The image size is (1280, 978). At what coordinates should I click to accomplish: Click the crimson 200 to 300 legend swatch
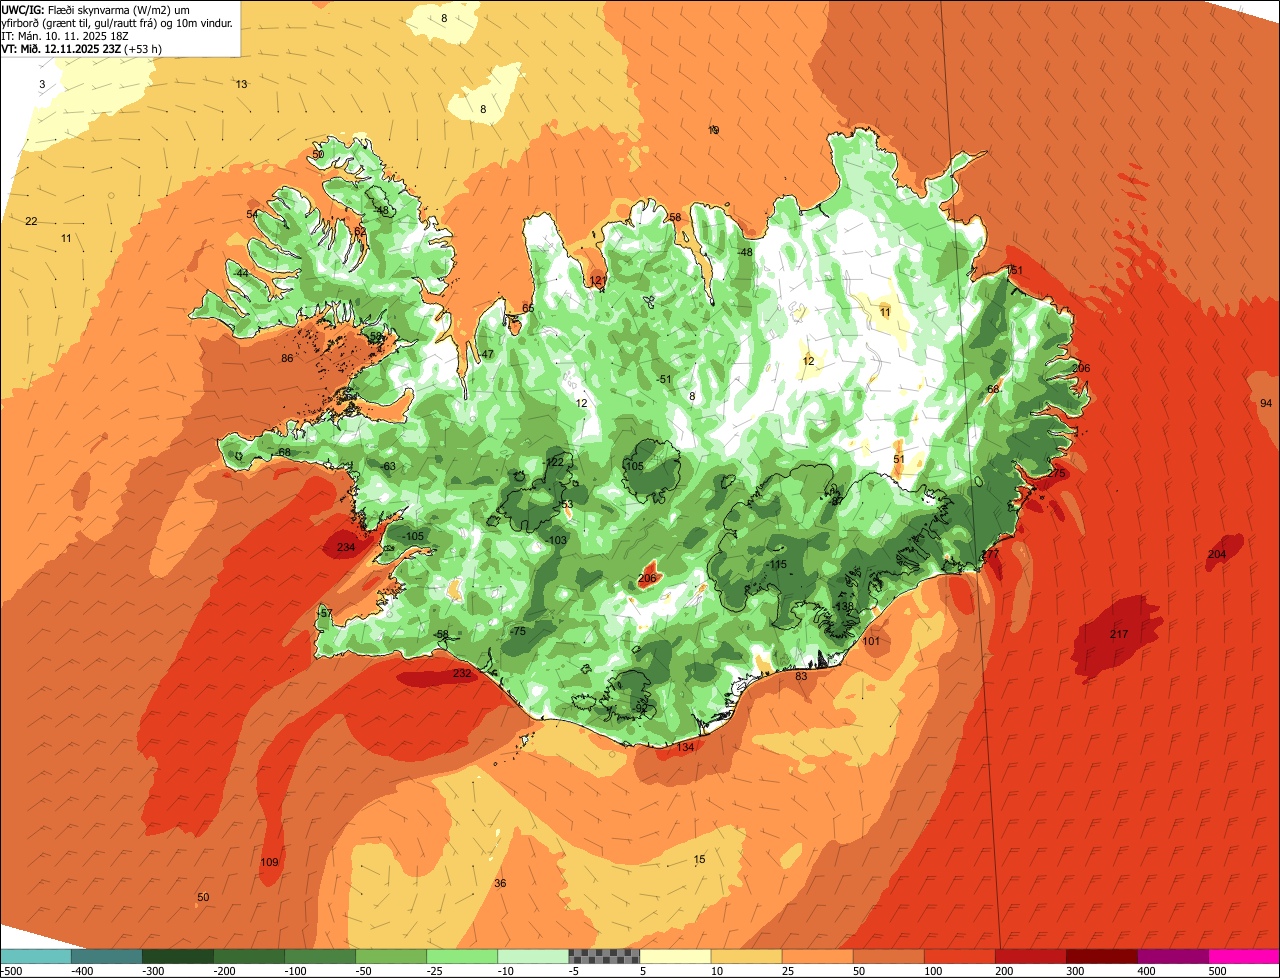pyautogui.click(x=1031, y=956)
